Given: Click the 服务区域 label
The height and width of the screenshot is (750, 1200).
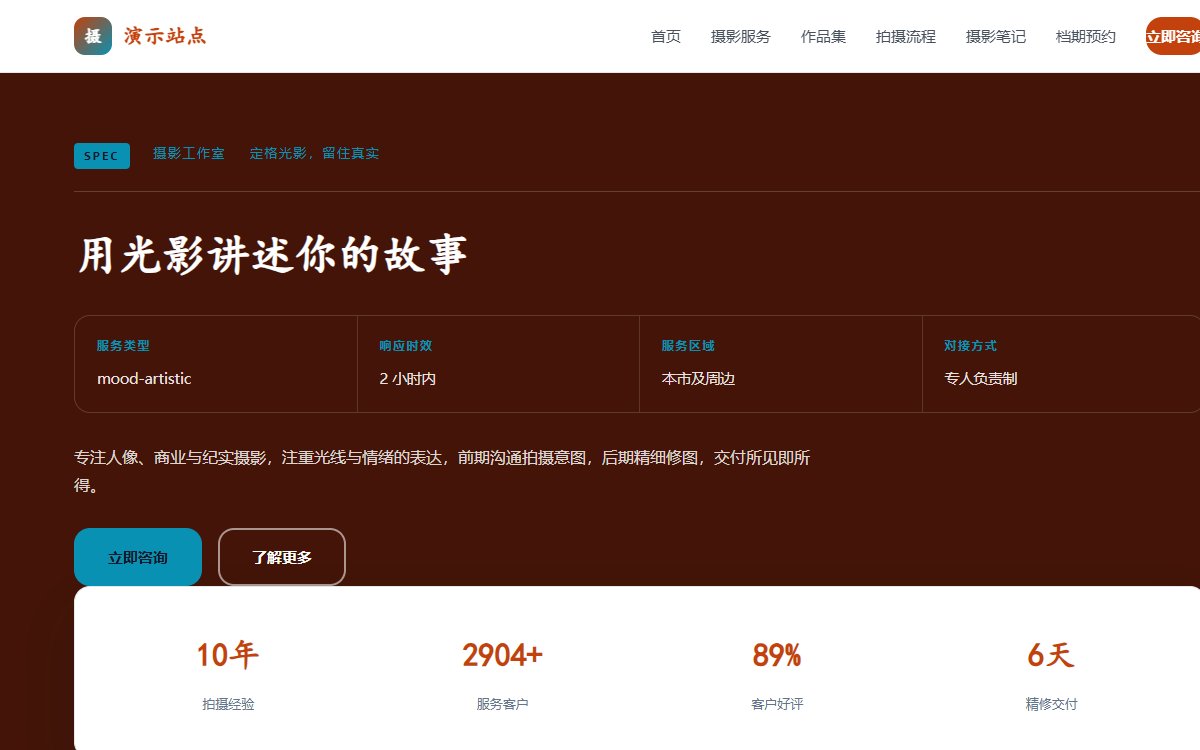Looking at the screenshot, I should click(x=688, y=346).
